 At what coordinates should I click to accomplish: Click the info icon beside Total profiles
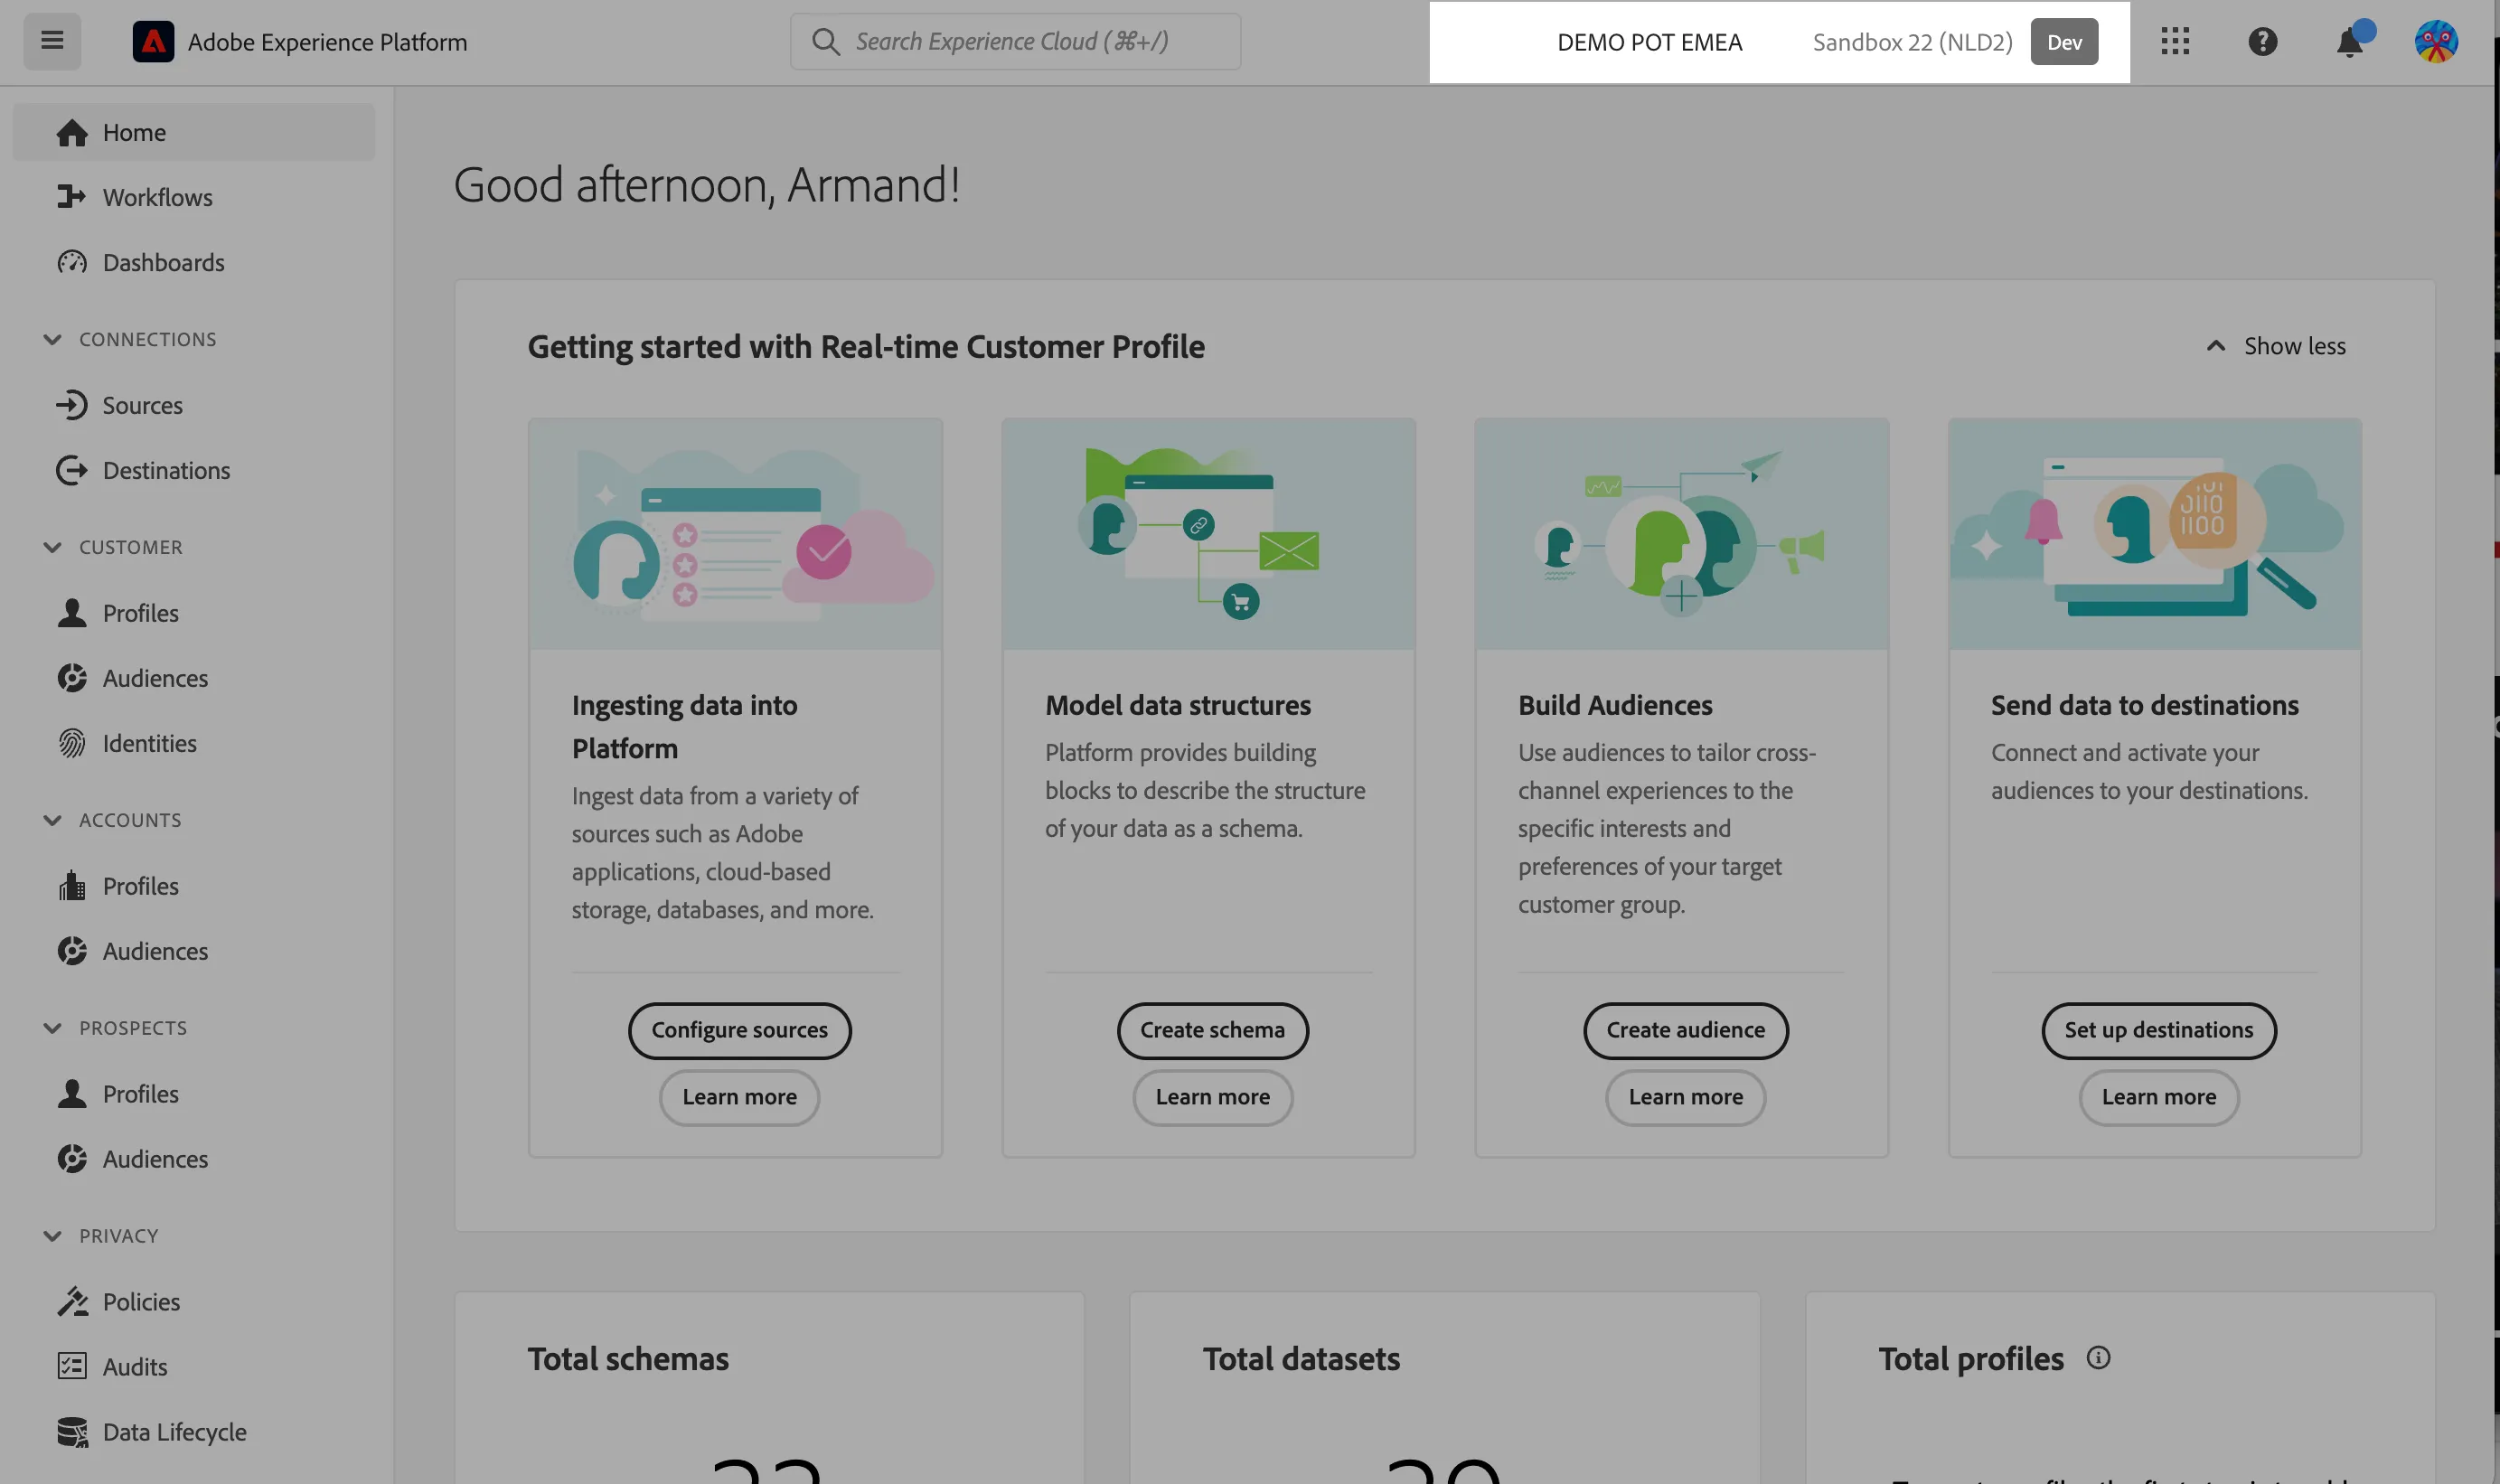(x=2098, y=1357)
